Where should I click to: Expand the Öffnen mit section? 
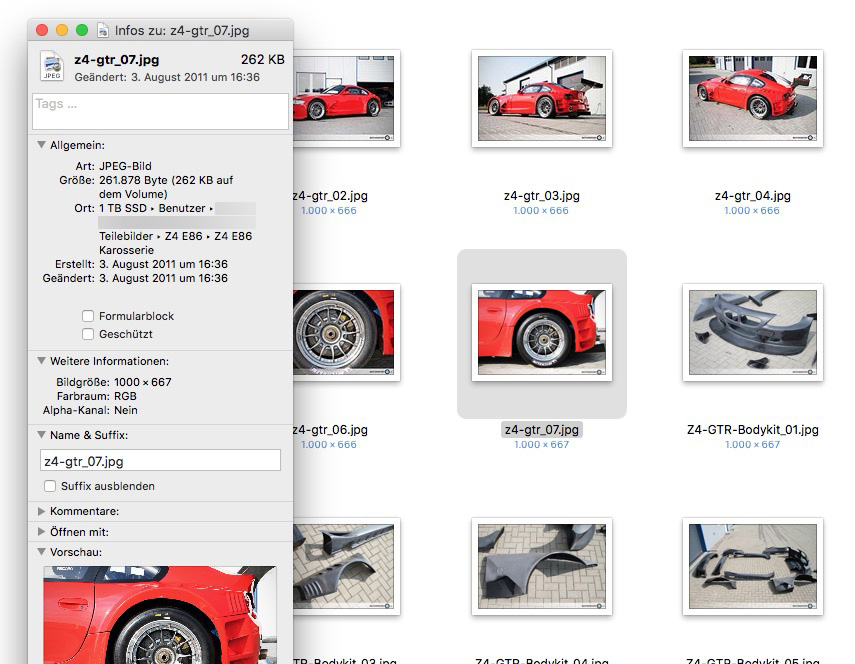(x=41, y=532)
